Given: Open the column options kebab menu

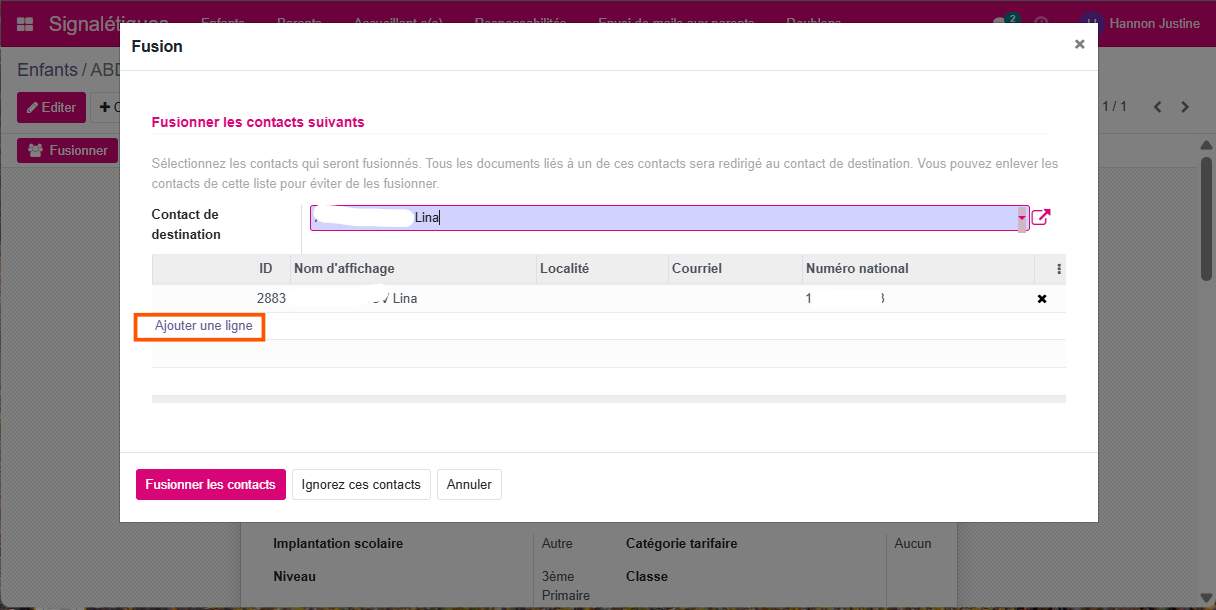Looking at the screenshot, I should pos(1059,269).
